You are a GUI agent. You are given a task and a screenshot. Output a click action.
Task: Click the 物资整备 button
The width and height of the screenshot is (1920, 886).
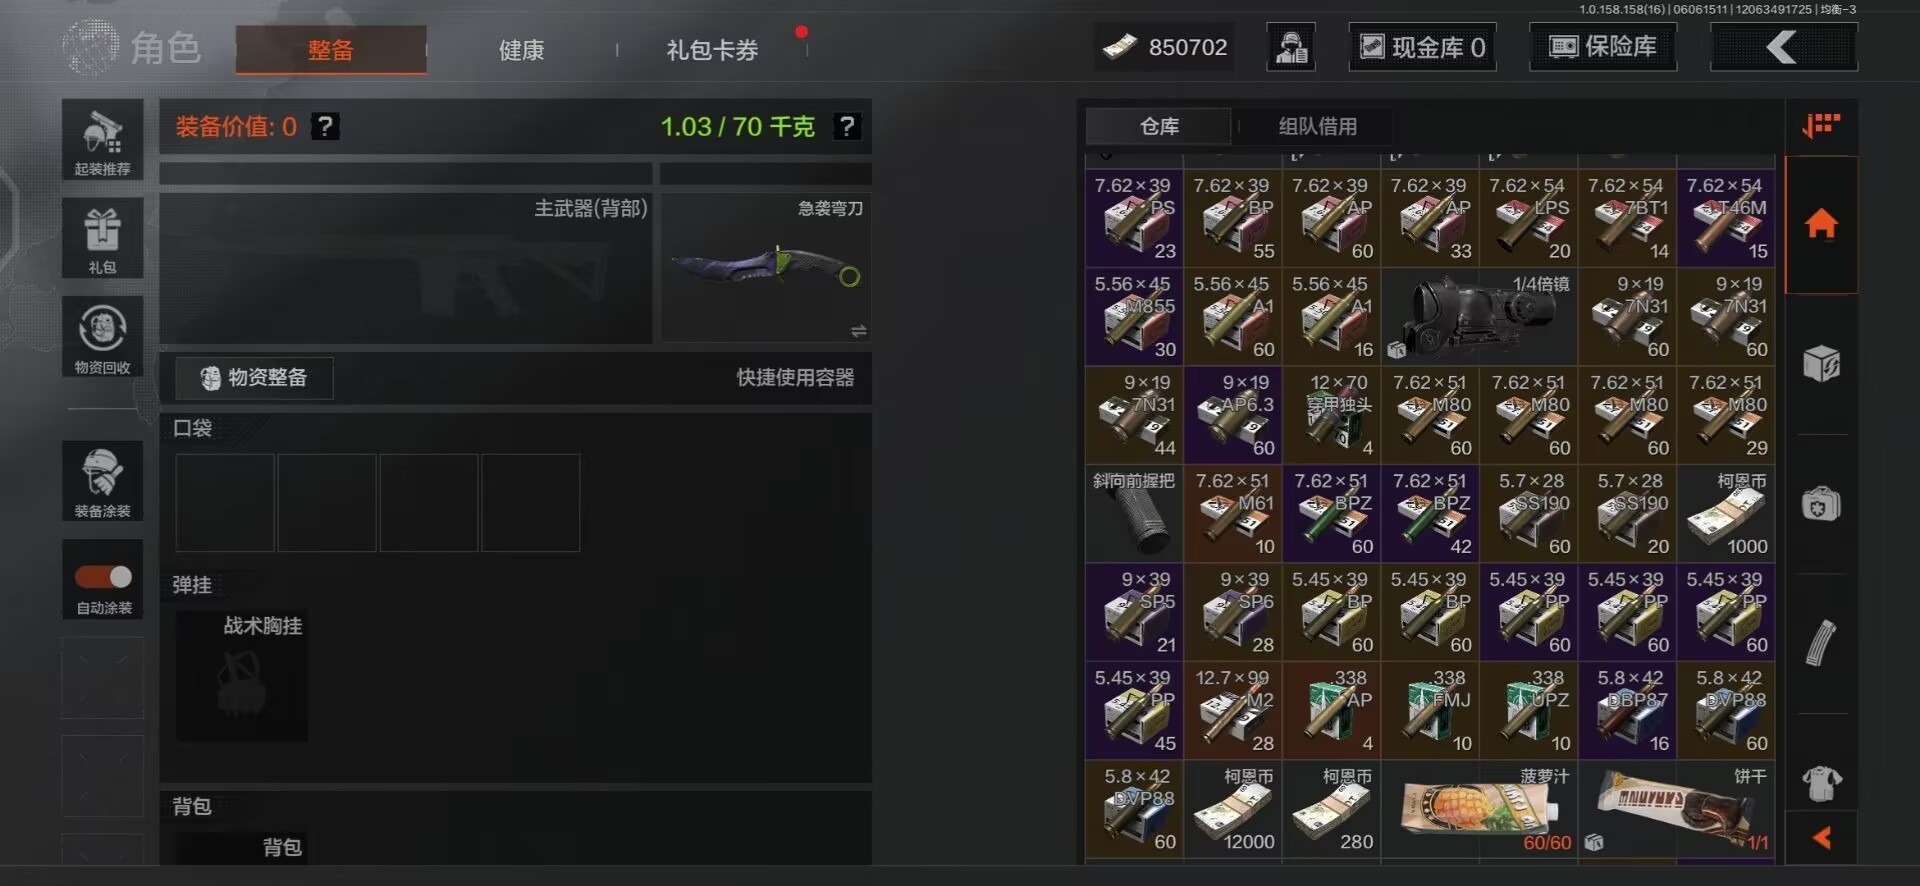pyautogui.click(x=254, y=378)
